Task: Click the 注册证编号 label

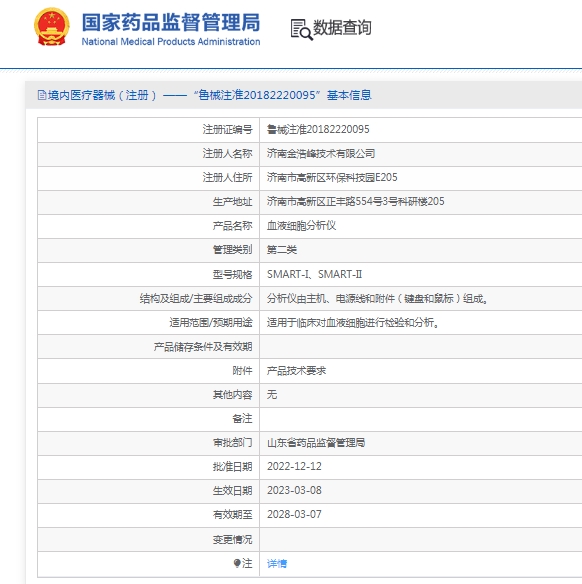Action: coord(228,130)
